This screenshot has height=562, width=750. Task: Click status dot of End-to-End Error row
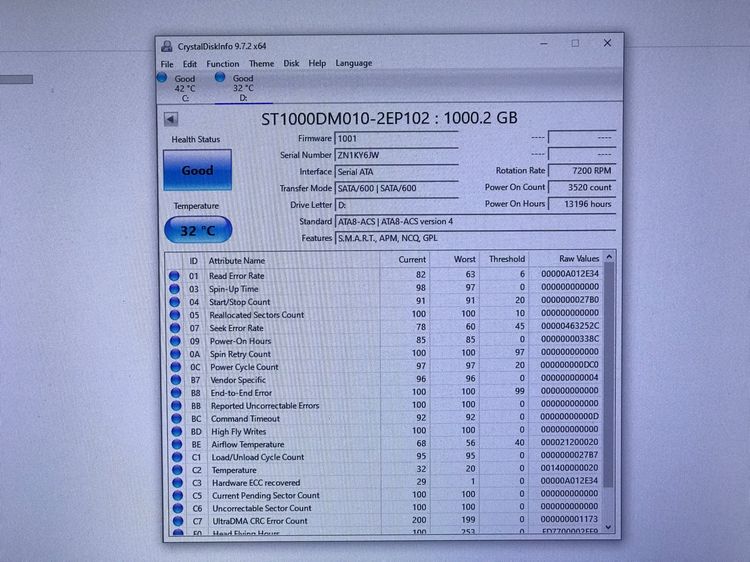pos(176,393)
